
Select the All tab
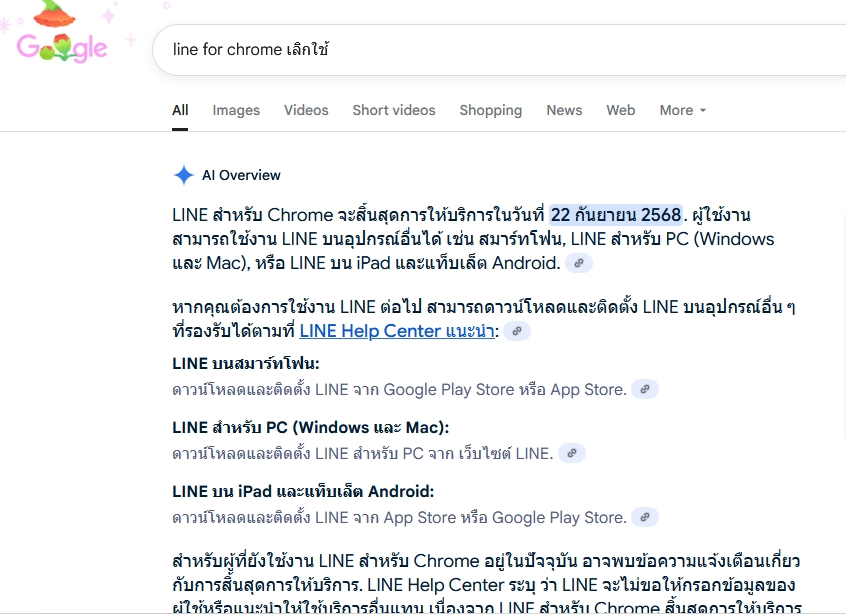(x=180, y=110)
